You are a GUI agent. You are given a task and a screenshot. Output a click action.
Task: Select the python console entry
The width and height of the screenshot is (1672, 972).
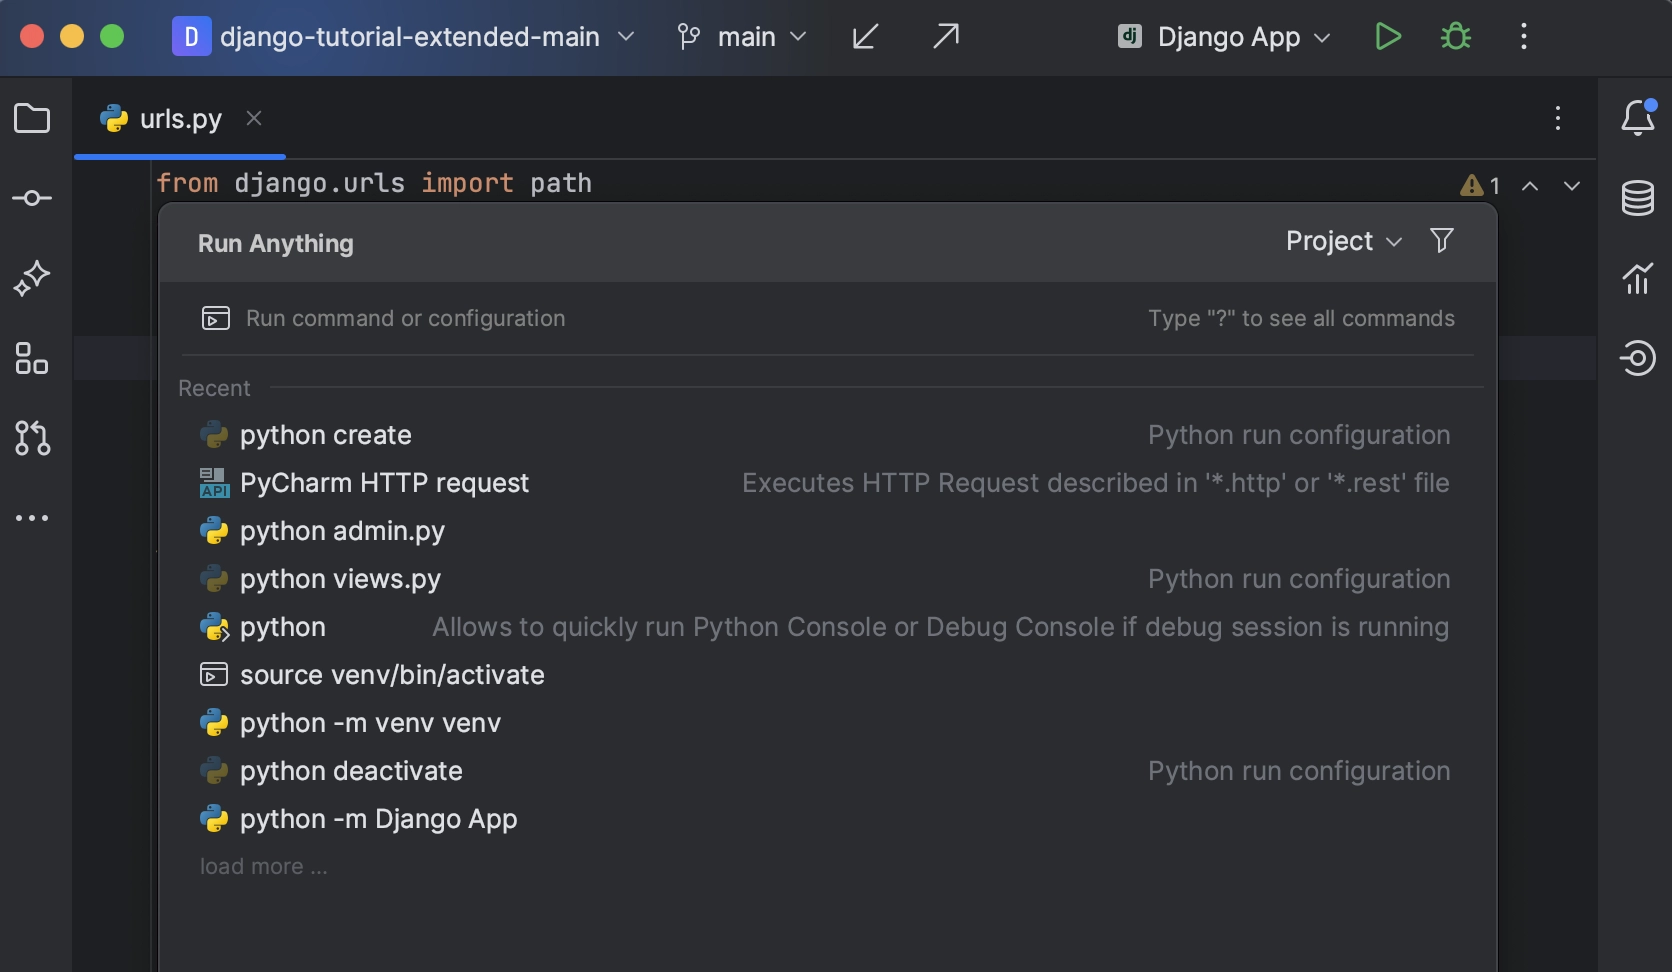coord(828,627)
